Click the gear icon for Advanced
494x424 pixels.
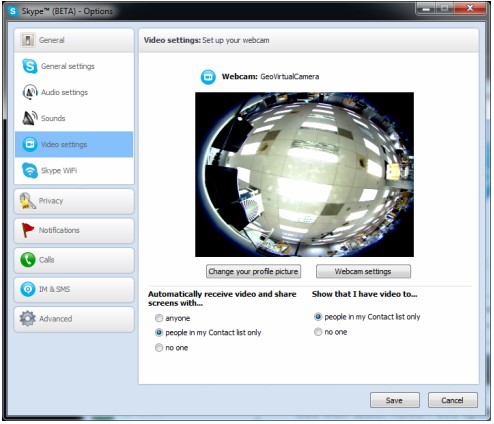[x=28, y=318]
